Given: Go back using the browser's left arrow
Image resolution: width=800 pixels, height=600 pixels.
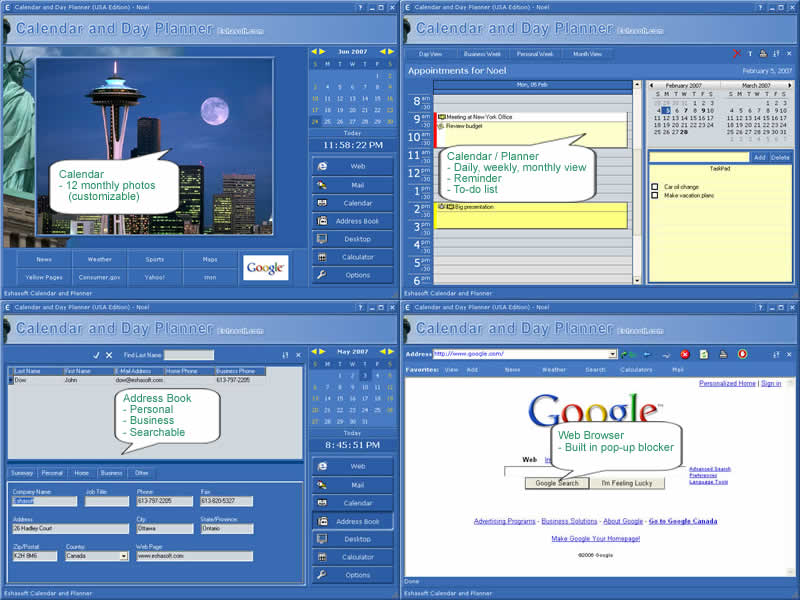Looking at the screenshot, I should tap(648, 354).
